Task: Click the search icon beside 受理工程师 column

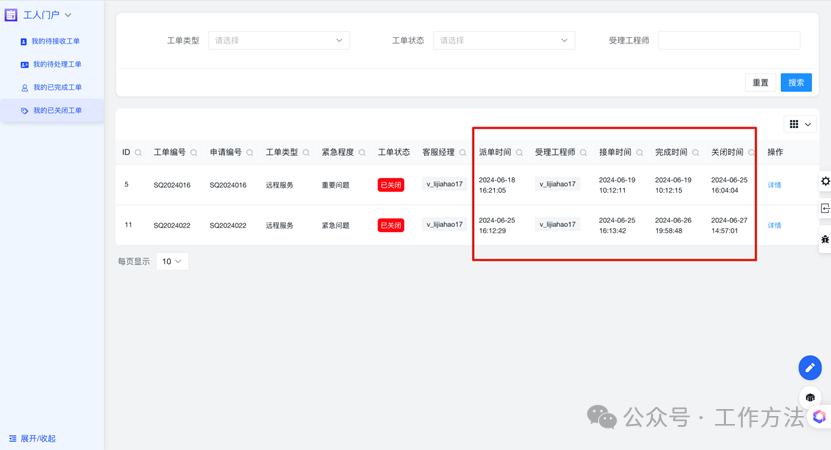Action: point(584,153)
